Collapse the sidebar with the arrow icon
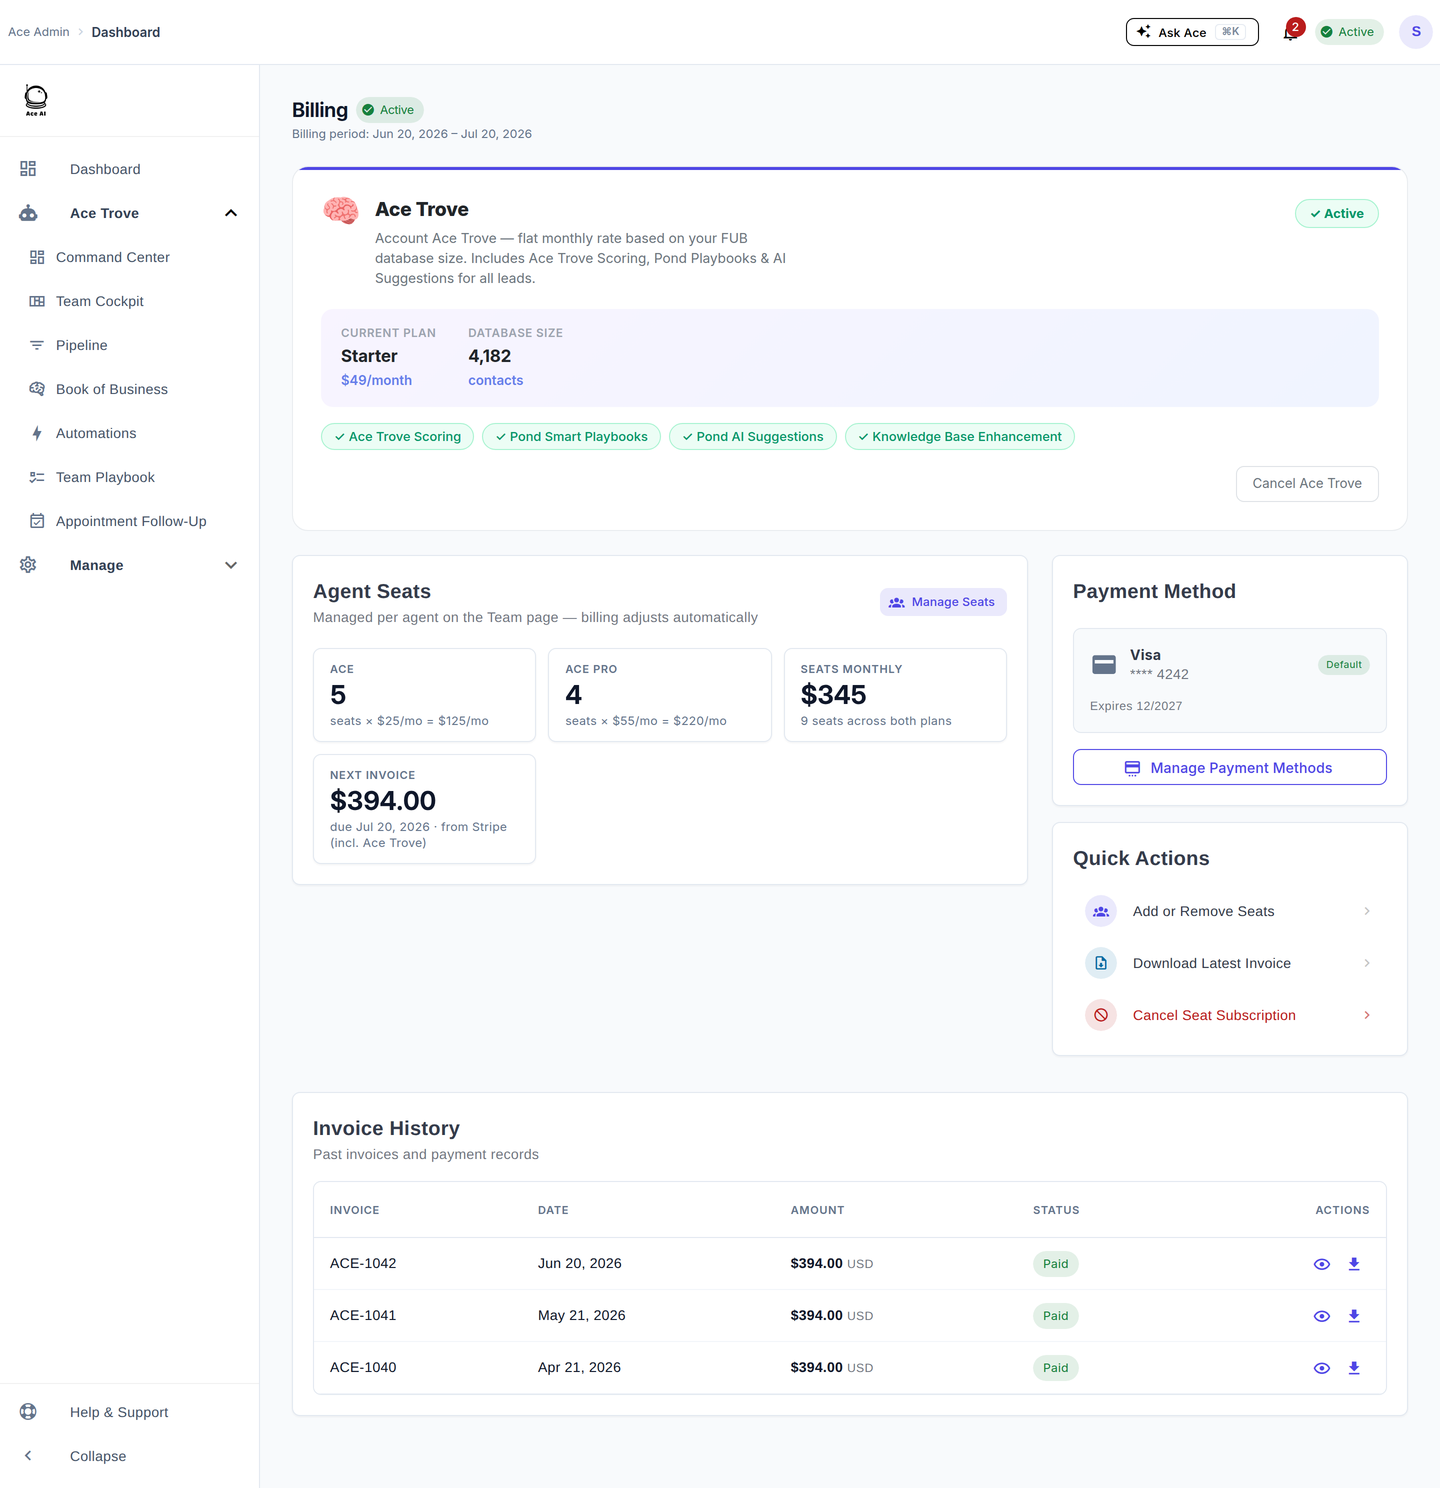 coord(28,1455)
